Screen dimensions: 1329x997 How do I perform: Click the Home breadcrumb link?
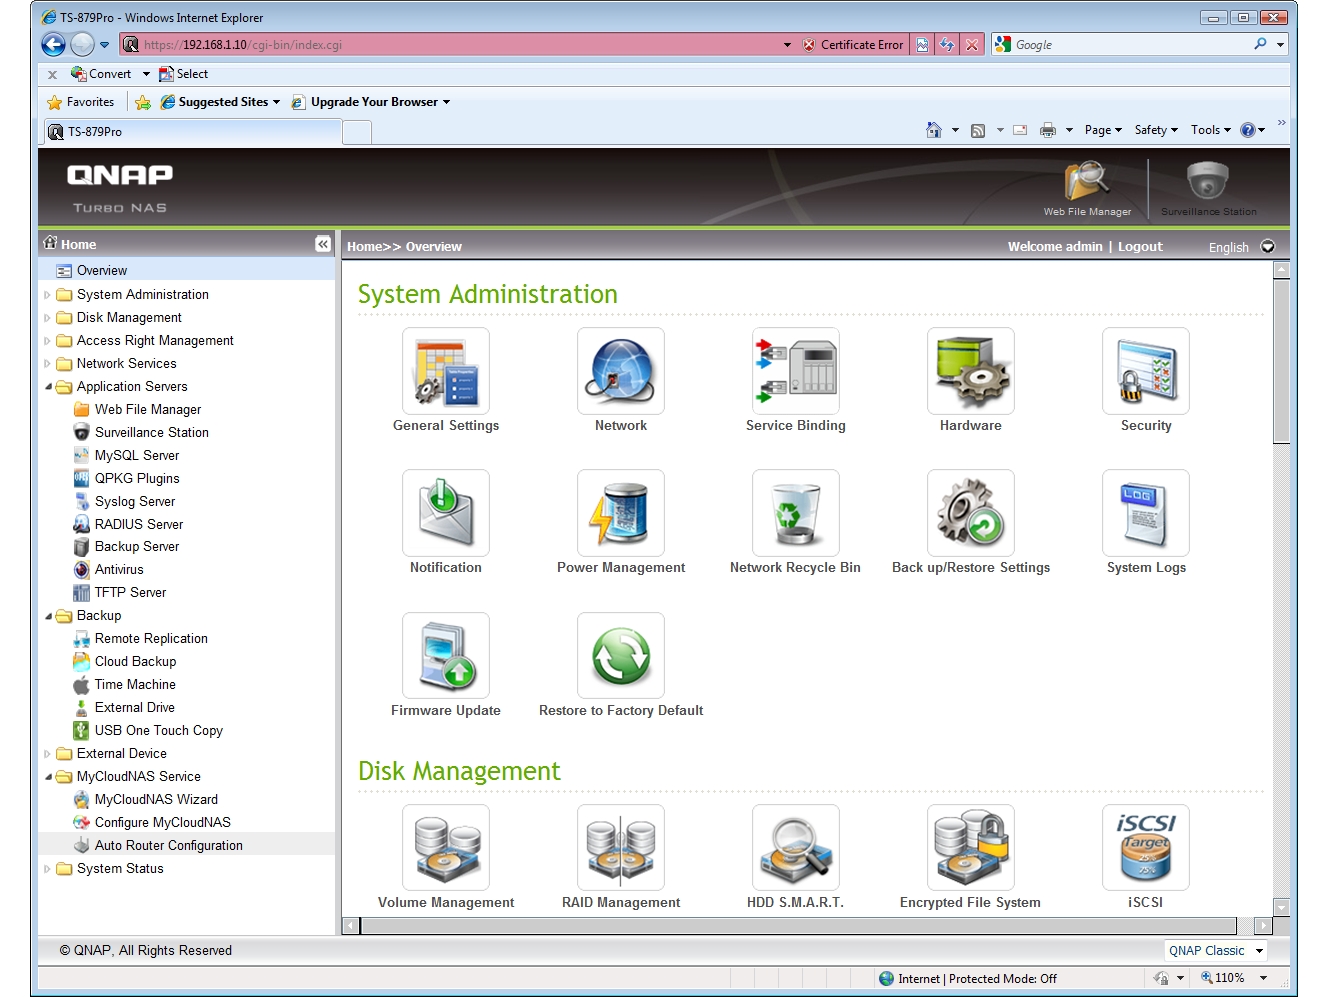(364, 247)
